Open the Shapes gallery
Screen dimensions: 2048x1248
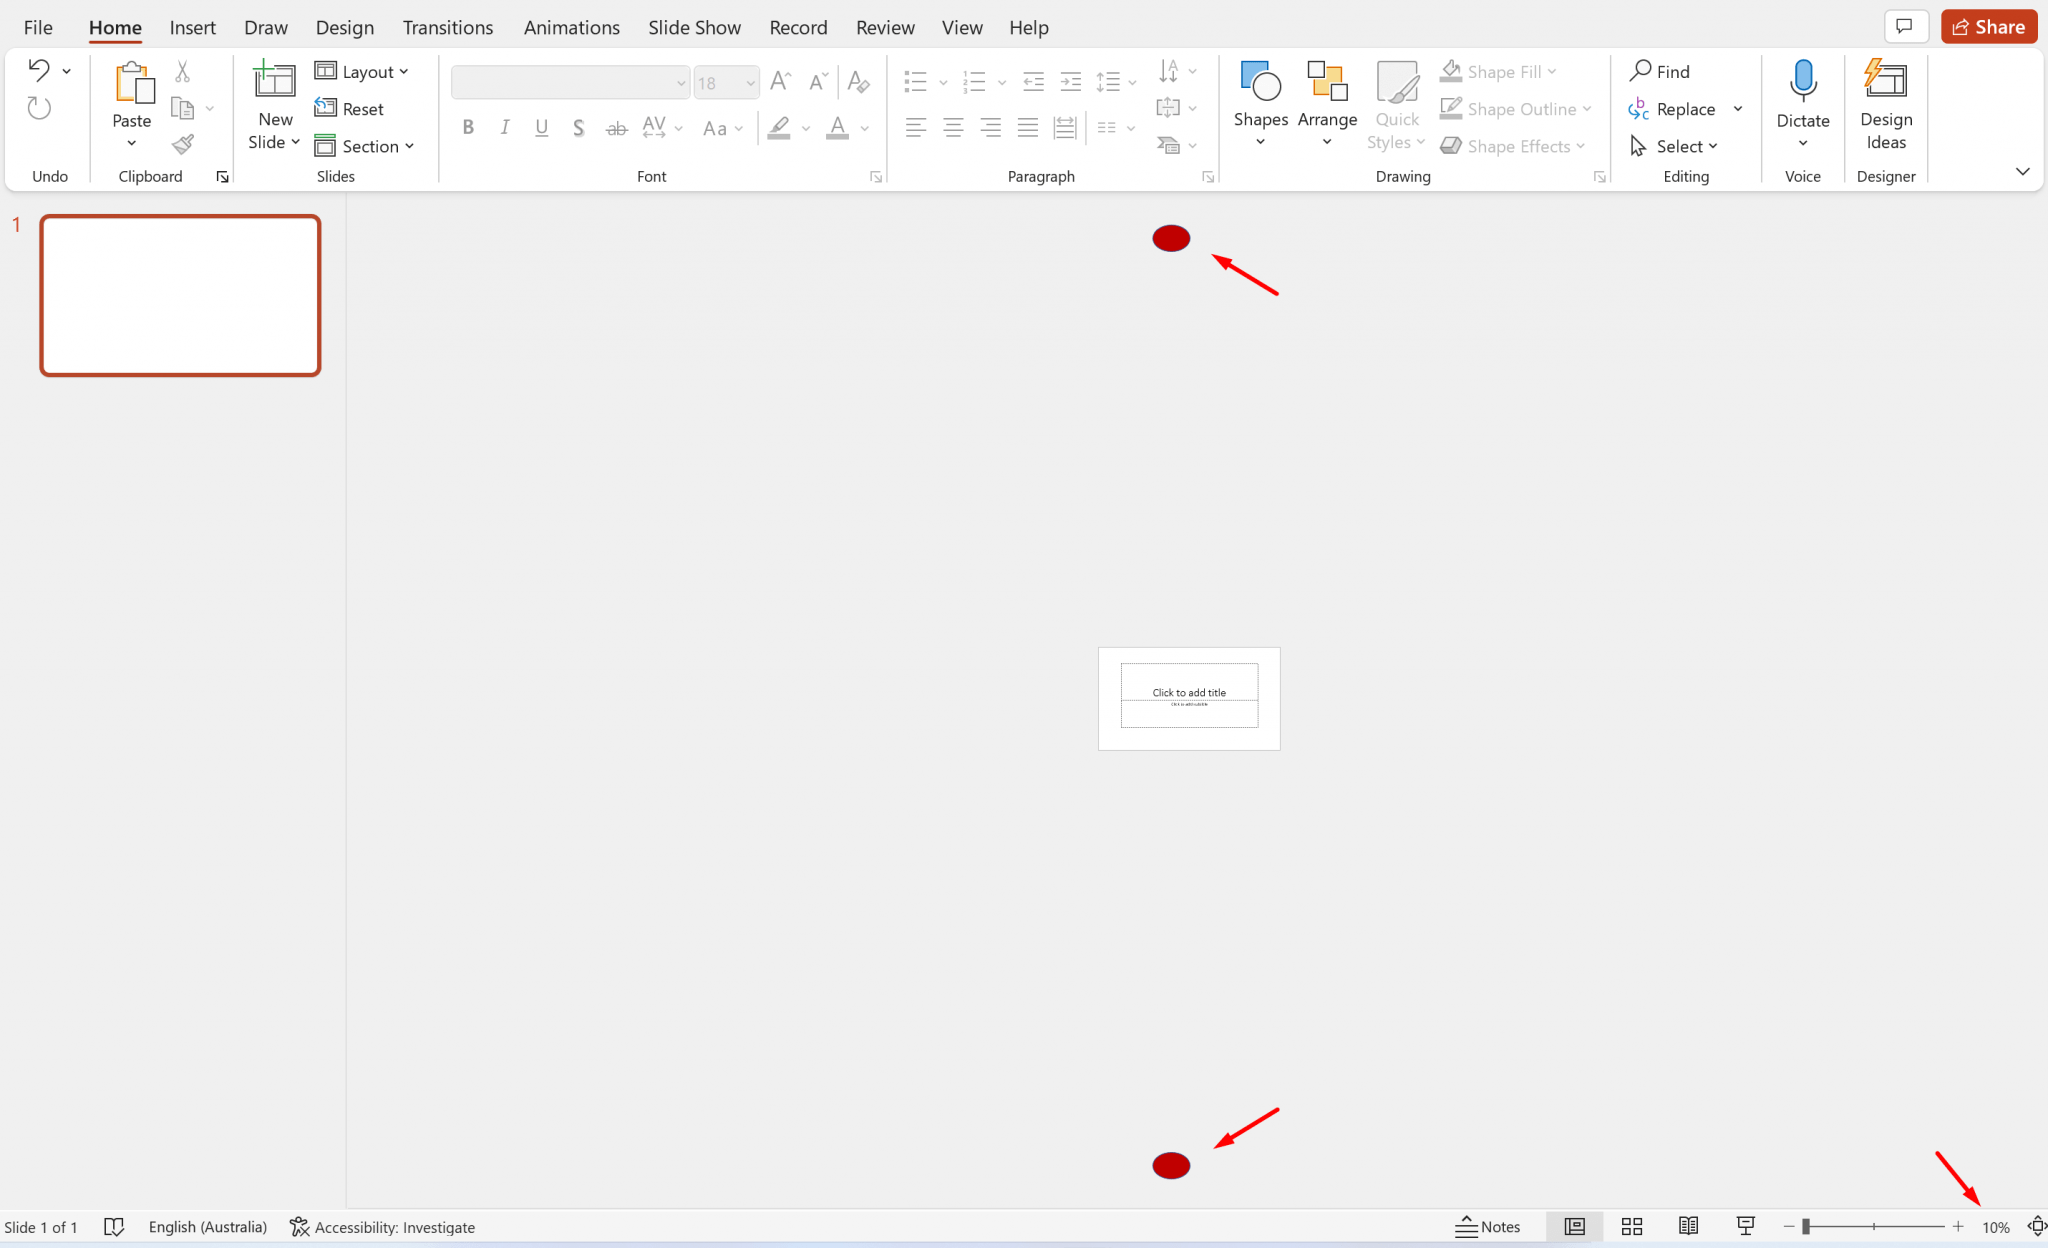pos(1260,101)
